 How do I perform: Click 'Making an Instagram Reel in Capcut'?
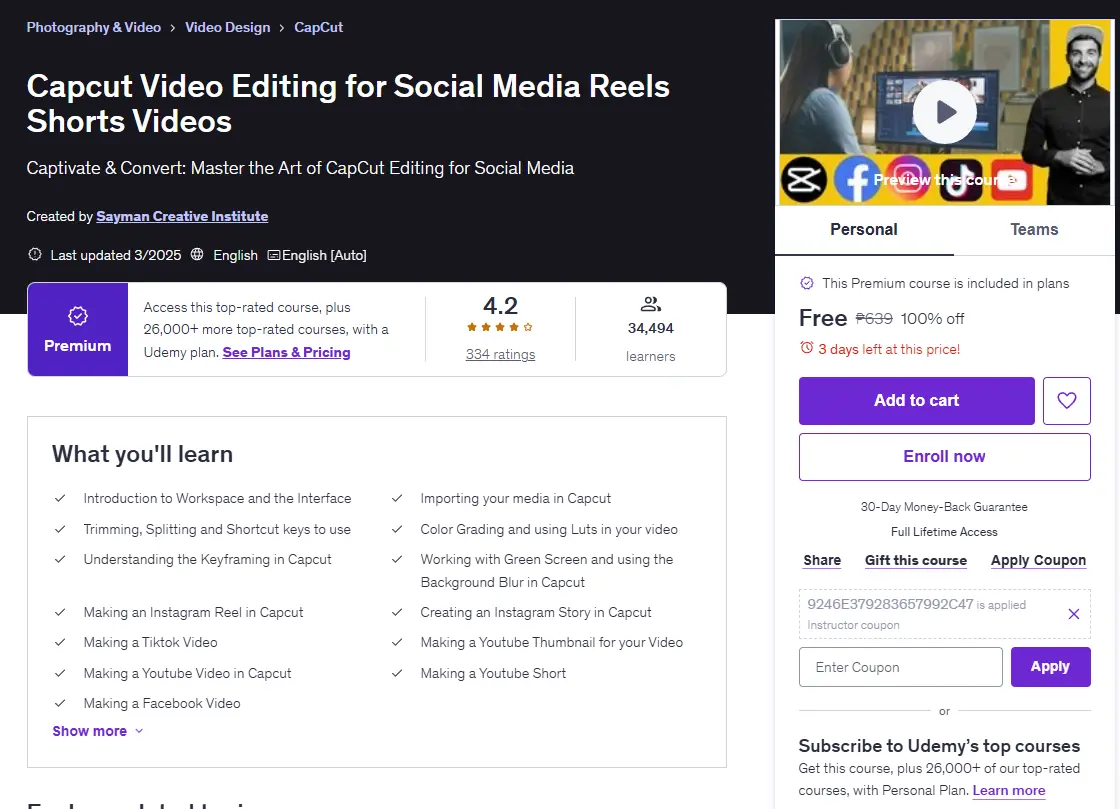(193, 613)
